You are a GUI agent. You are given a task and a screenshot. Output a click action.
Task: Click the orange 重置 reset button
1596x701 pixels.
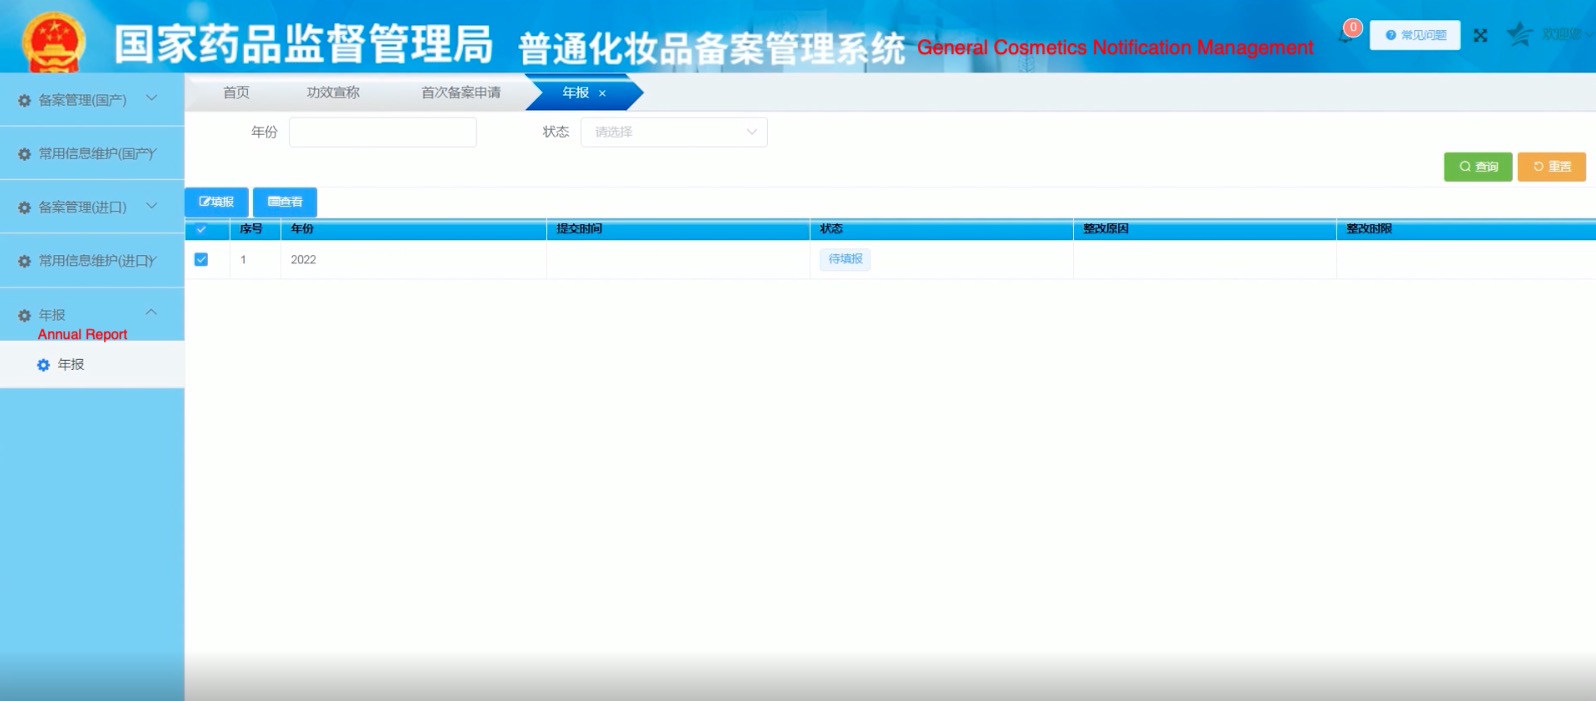point(1552,167)
